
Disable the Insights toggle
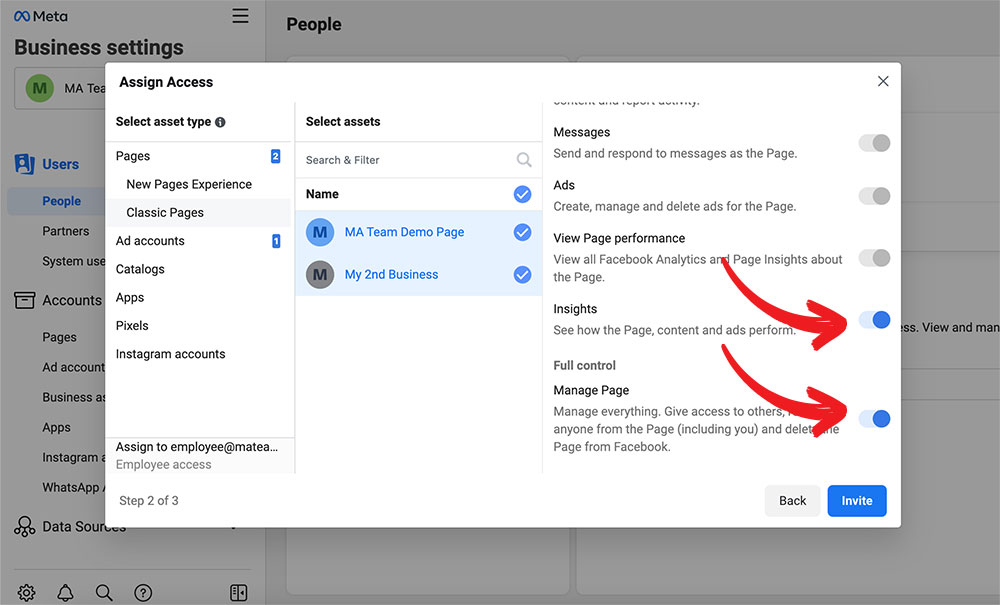pos(874,320)
